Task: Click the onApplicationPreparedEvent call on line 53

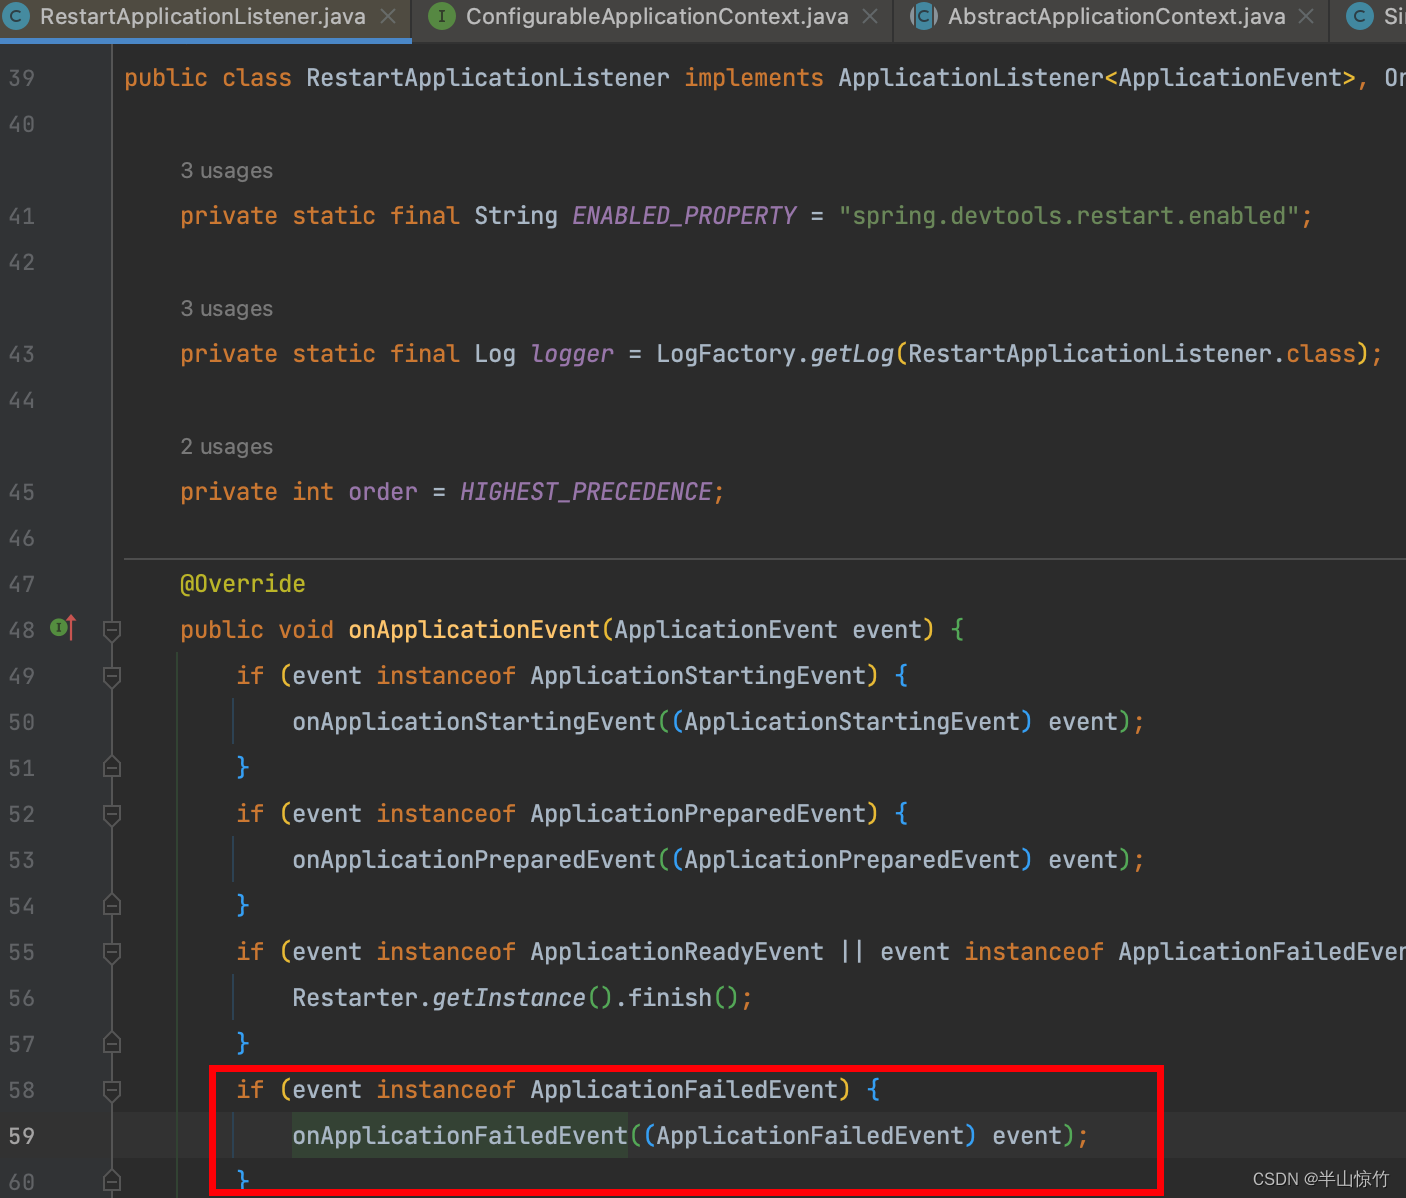Action: tap(474, 860)
